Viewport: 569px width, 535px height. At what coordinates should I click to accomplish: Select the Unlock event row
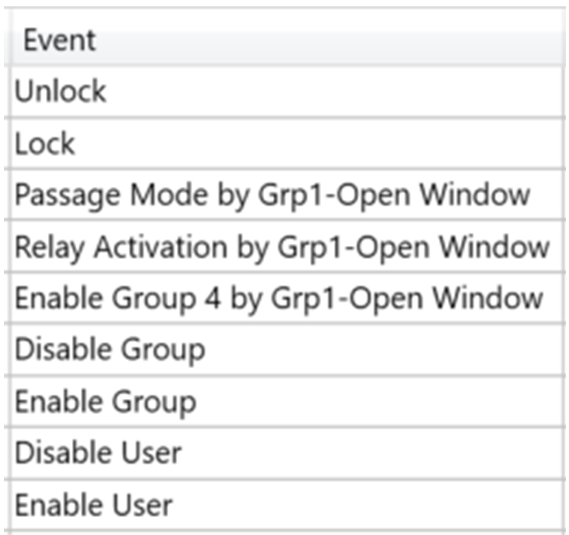point(288,92)
